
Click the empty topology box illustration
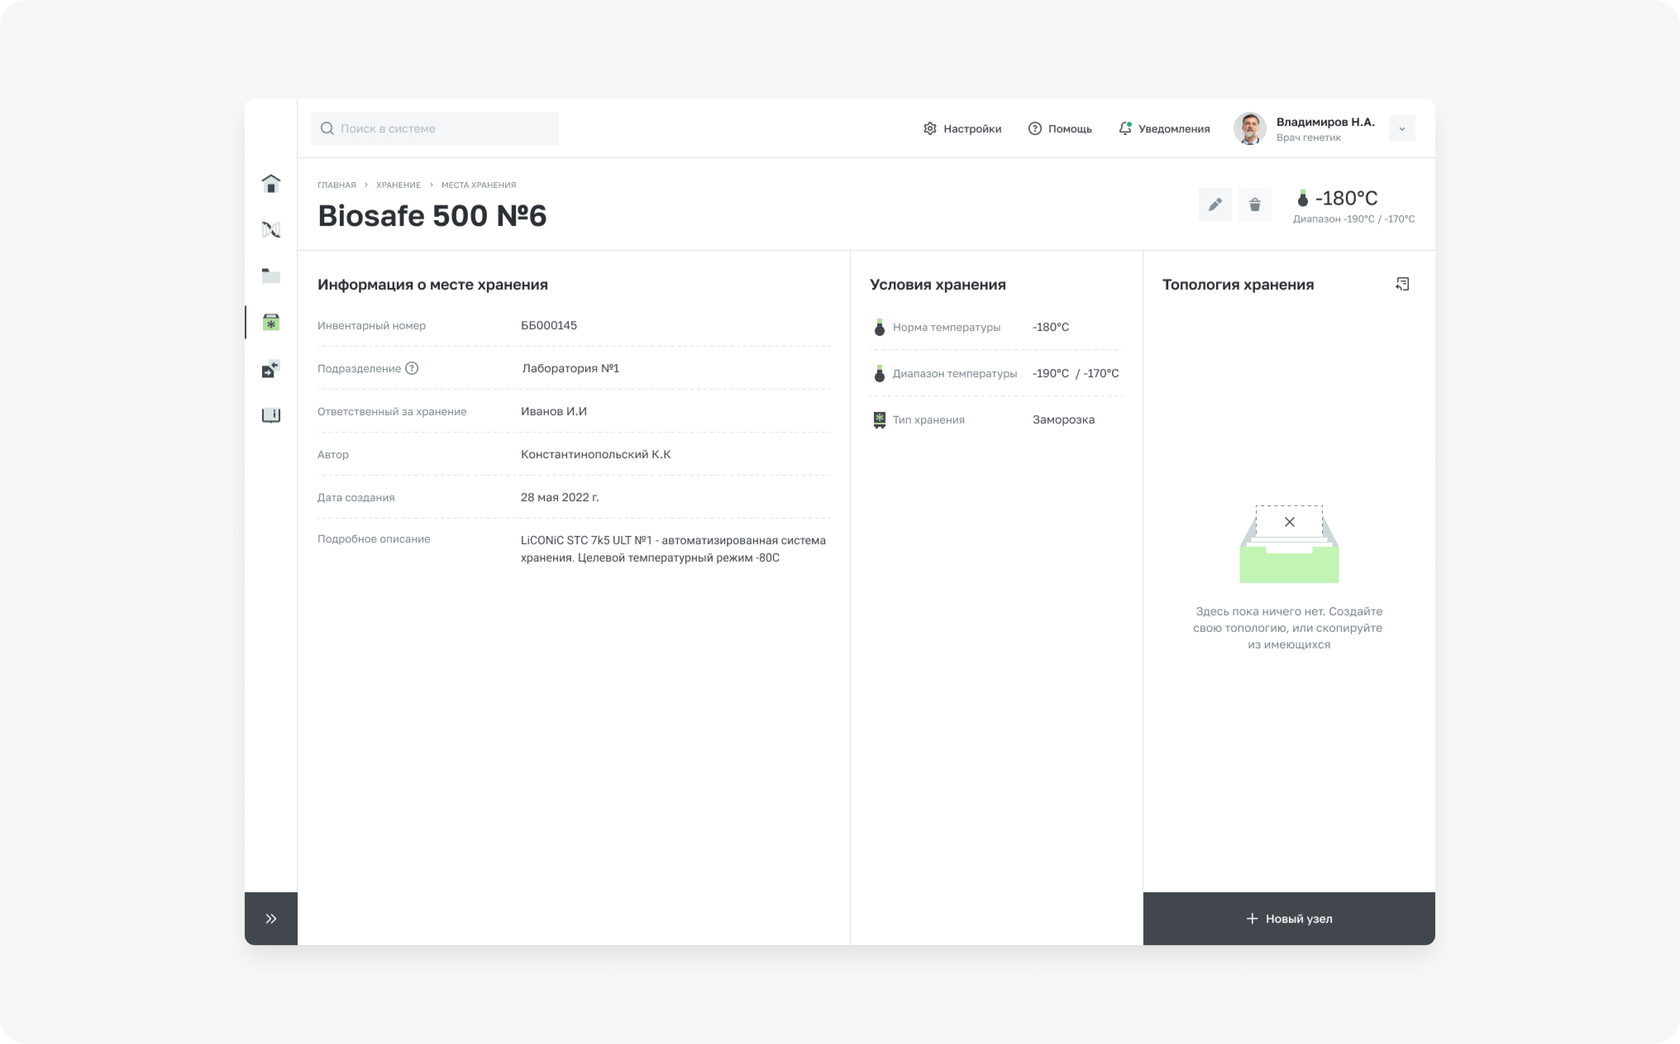[x=1289, y=544]
